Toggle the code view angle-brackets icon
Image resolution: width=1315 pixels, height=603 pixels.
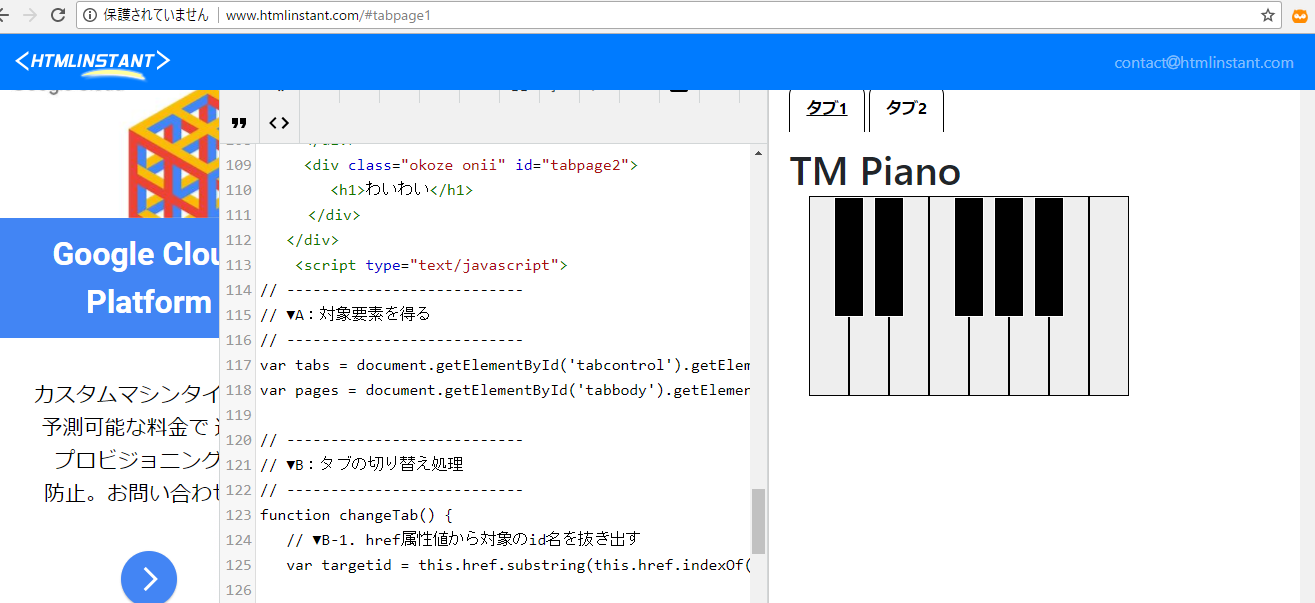[x=279, y=123]
